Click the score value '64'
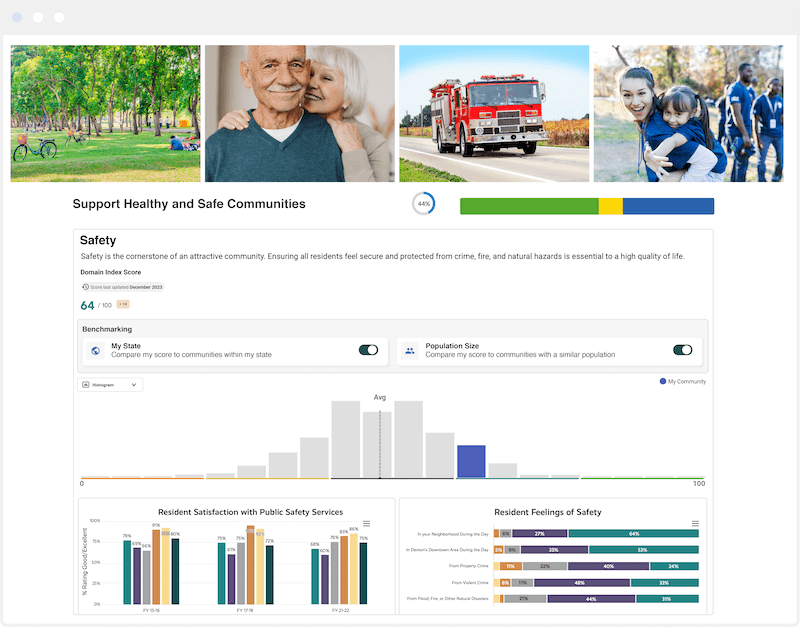Viewport: 800px width, 627px height. [x=87, y=305]
